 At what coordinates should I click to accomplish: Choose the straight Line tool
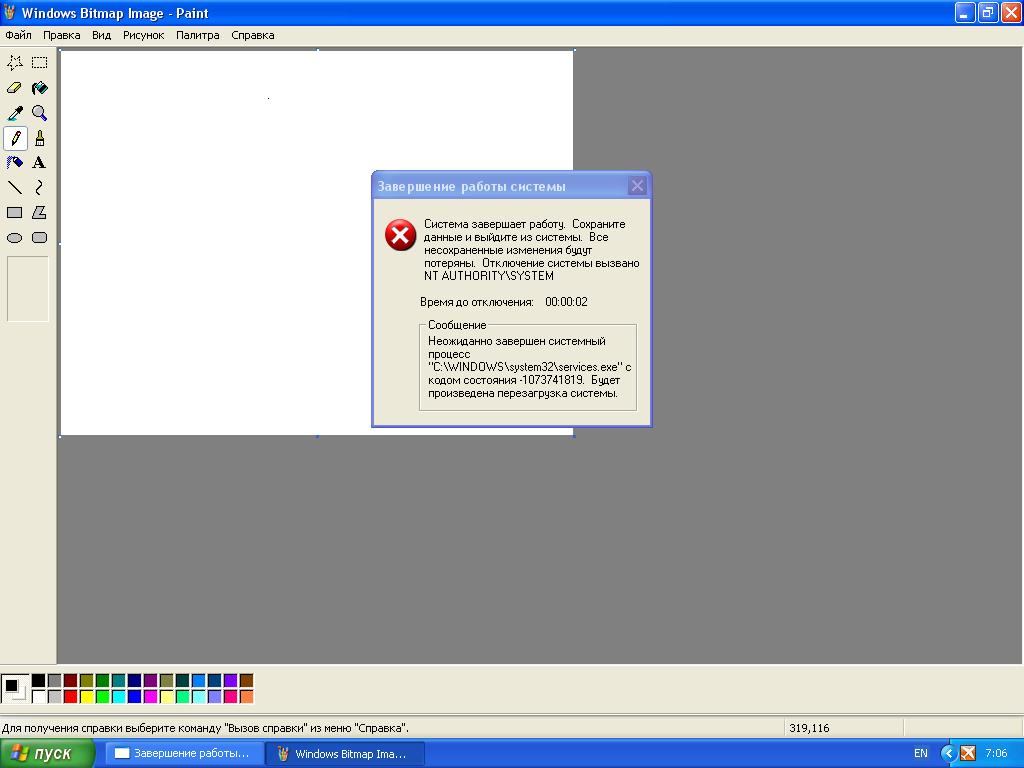[14, 188]
